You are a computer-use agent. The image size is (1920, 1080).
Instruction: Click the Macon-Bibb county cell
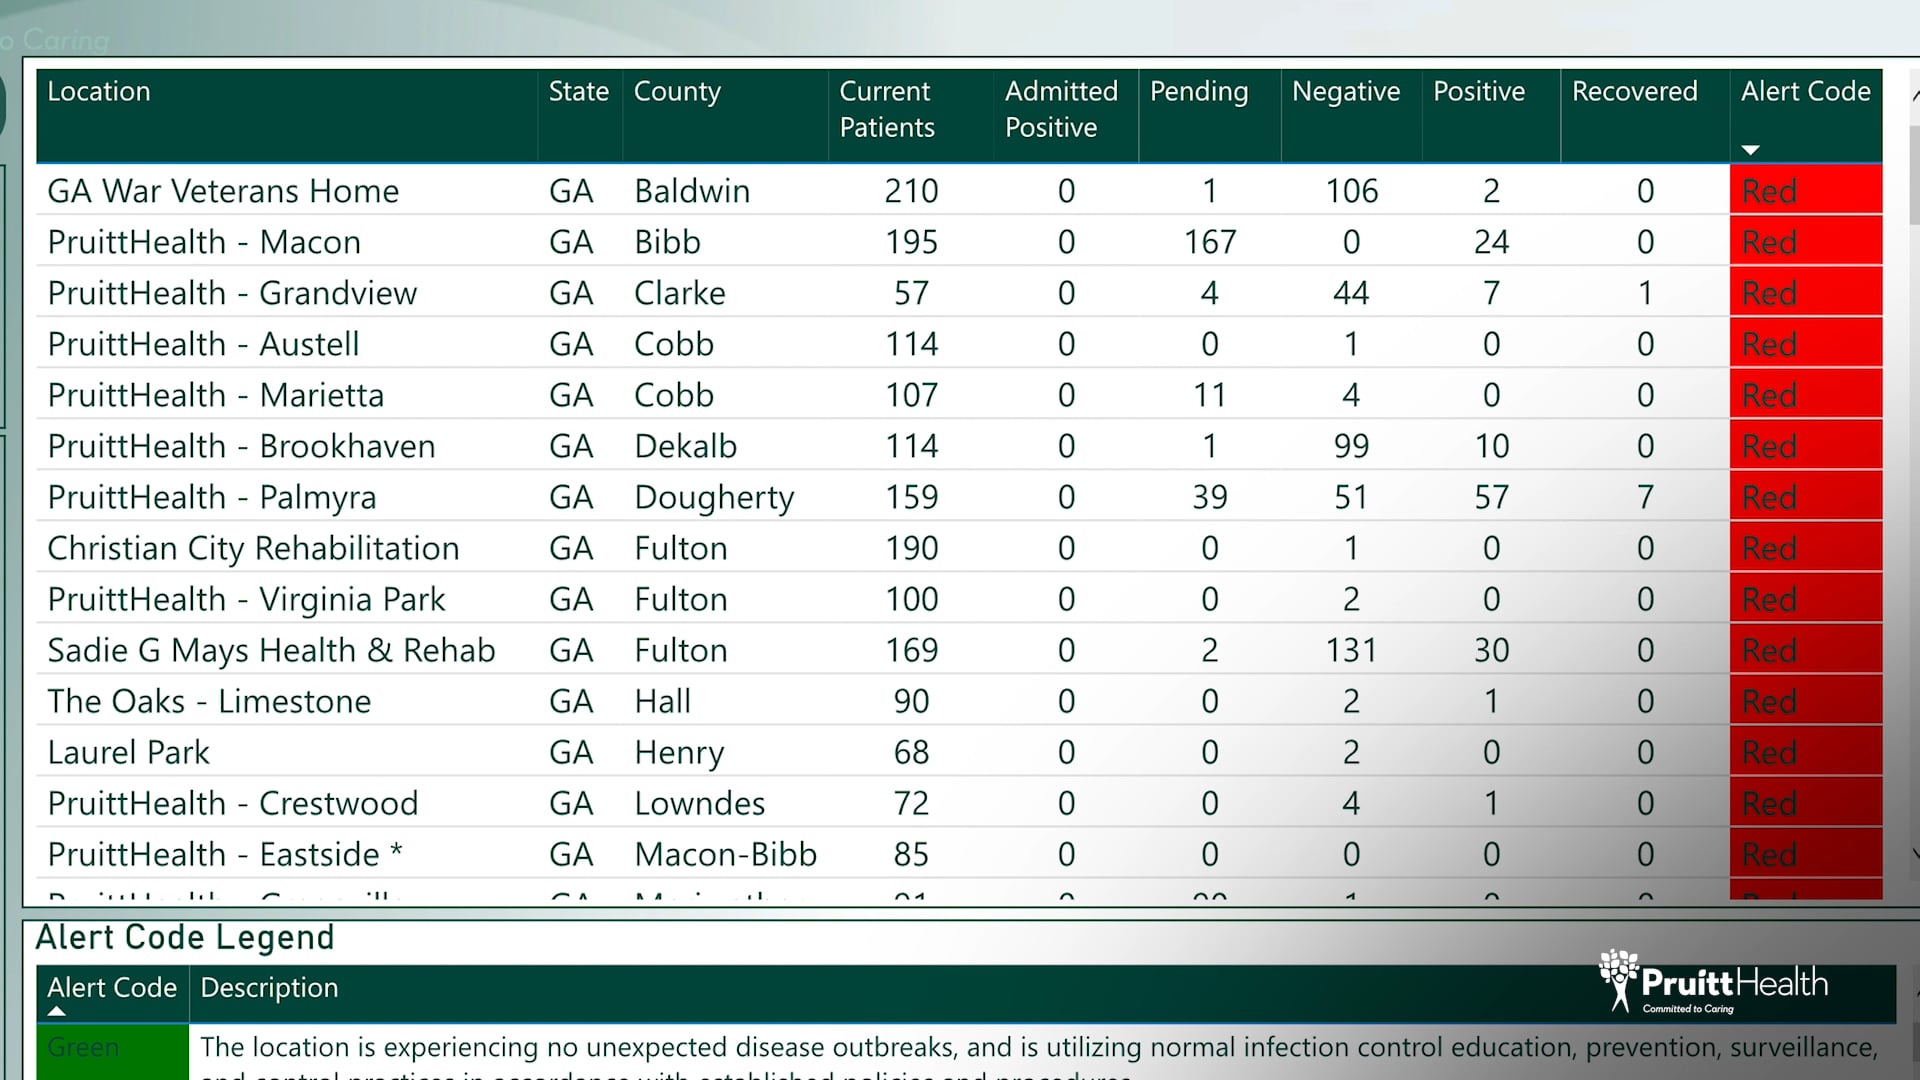(725, 854)
